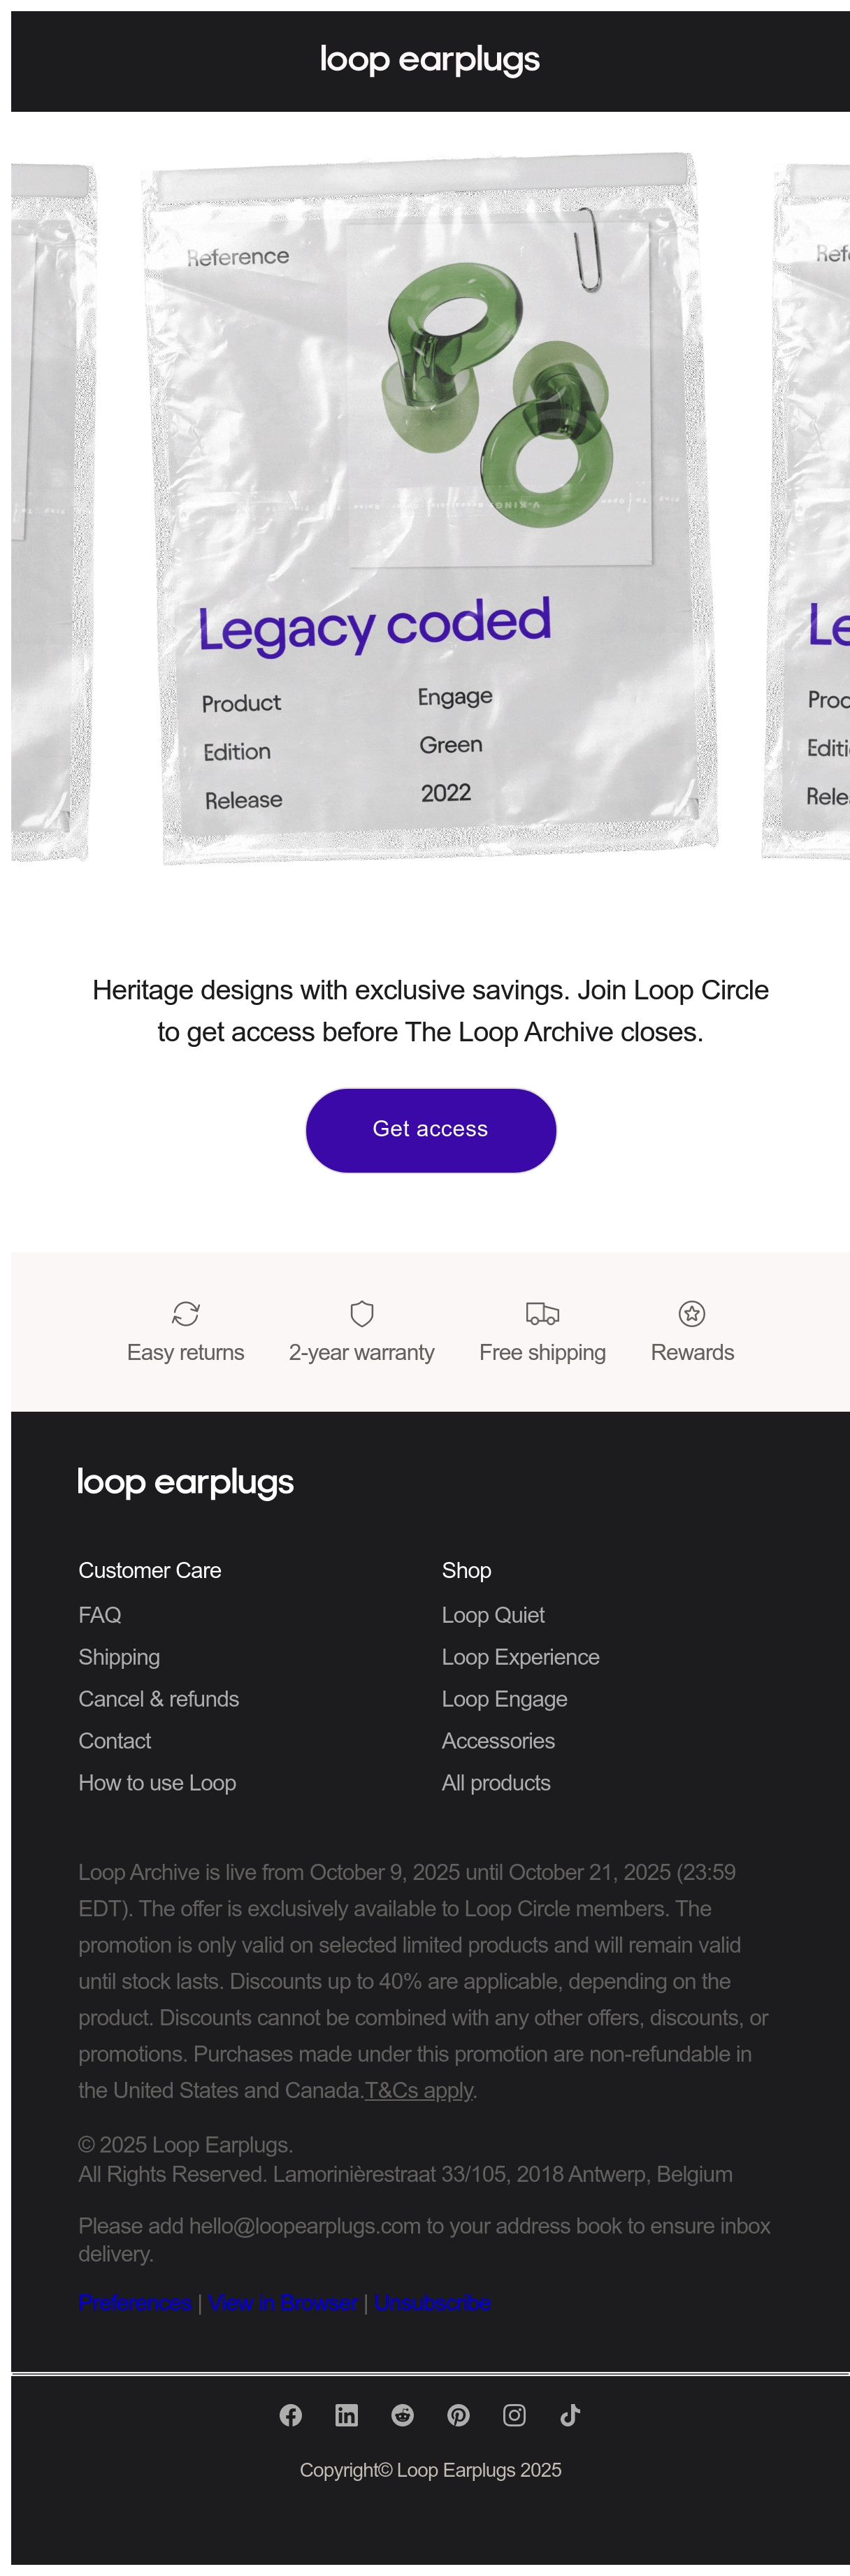Click the Easy returns arrows icon

186,1313
